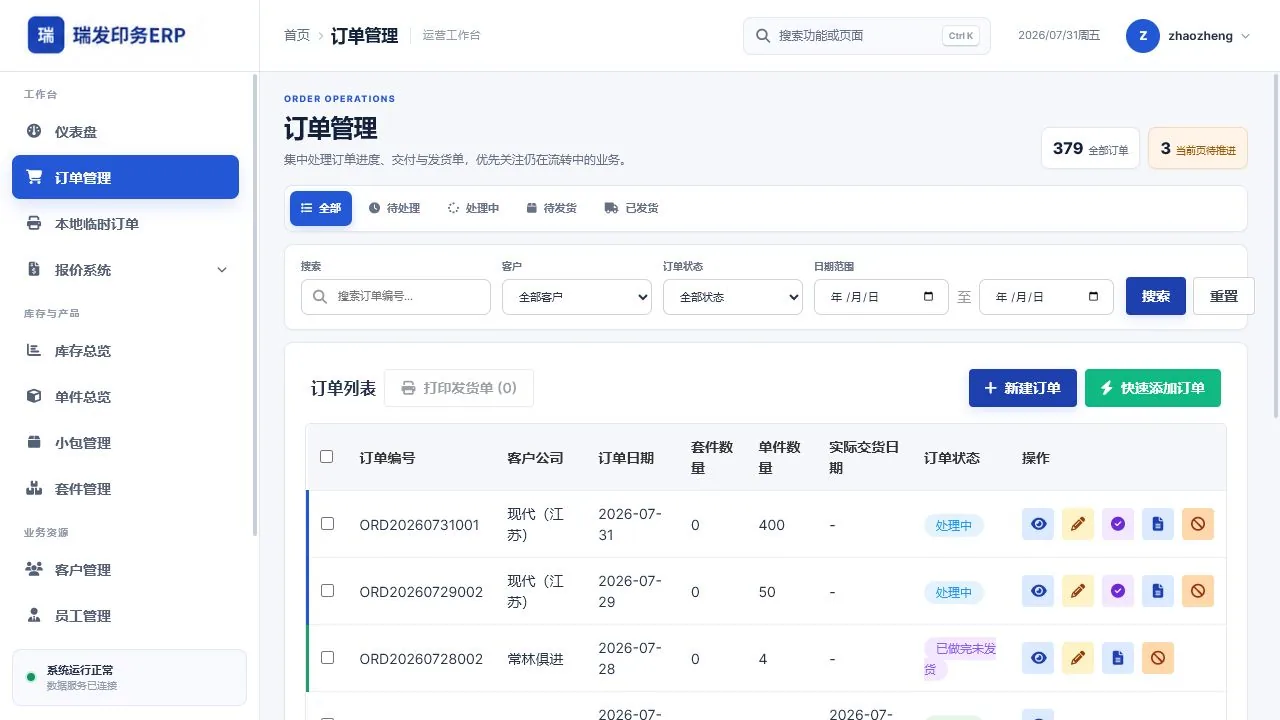Select 订单管理 in the sidebar menu
This screenshot has width=1280, height=720.
(x=125, y=178)
